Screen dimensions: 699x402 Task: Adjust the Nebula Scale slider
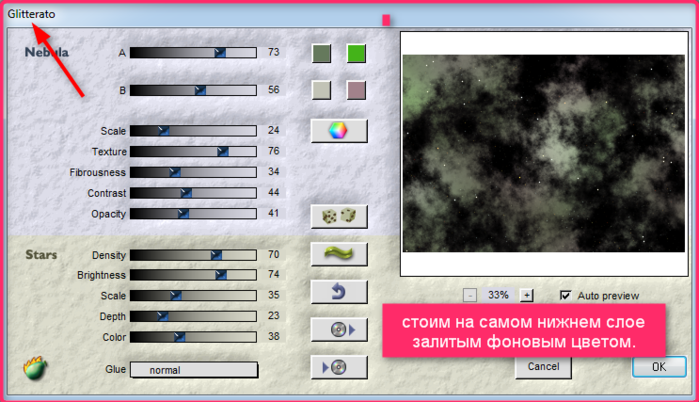click(193, 131)
